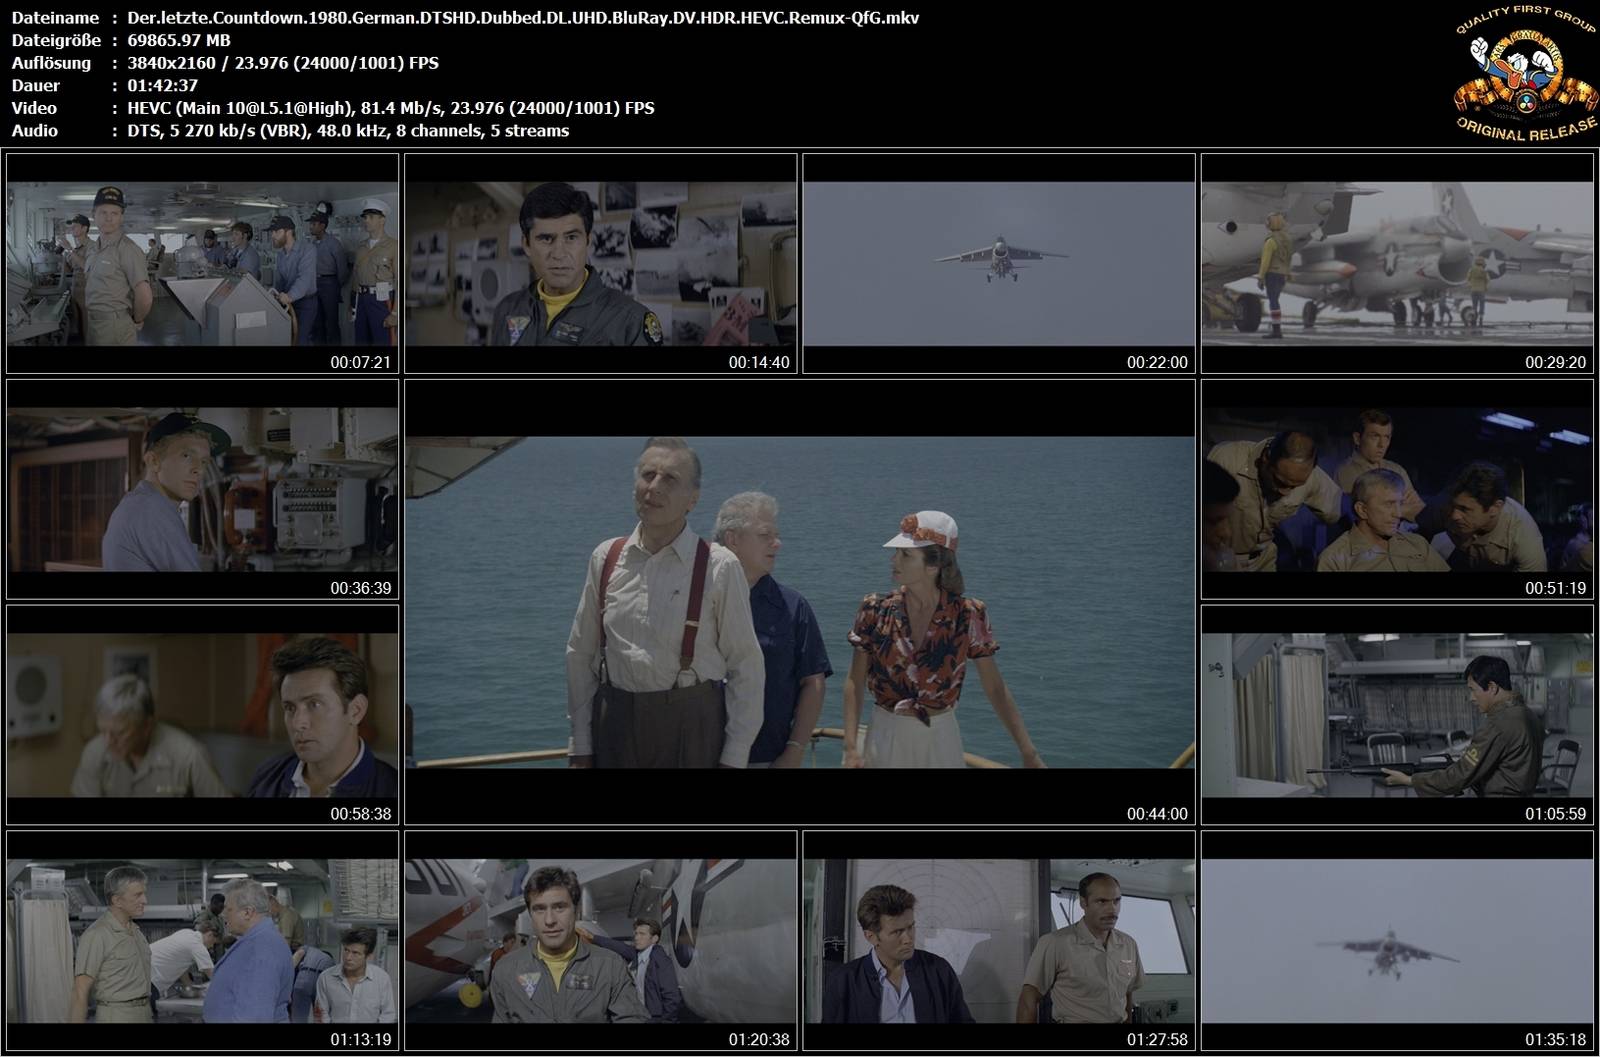Click the landing jet thumbnail at 01:35:18
Screen dimensions: 1600x1057
(1397, 940)
